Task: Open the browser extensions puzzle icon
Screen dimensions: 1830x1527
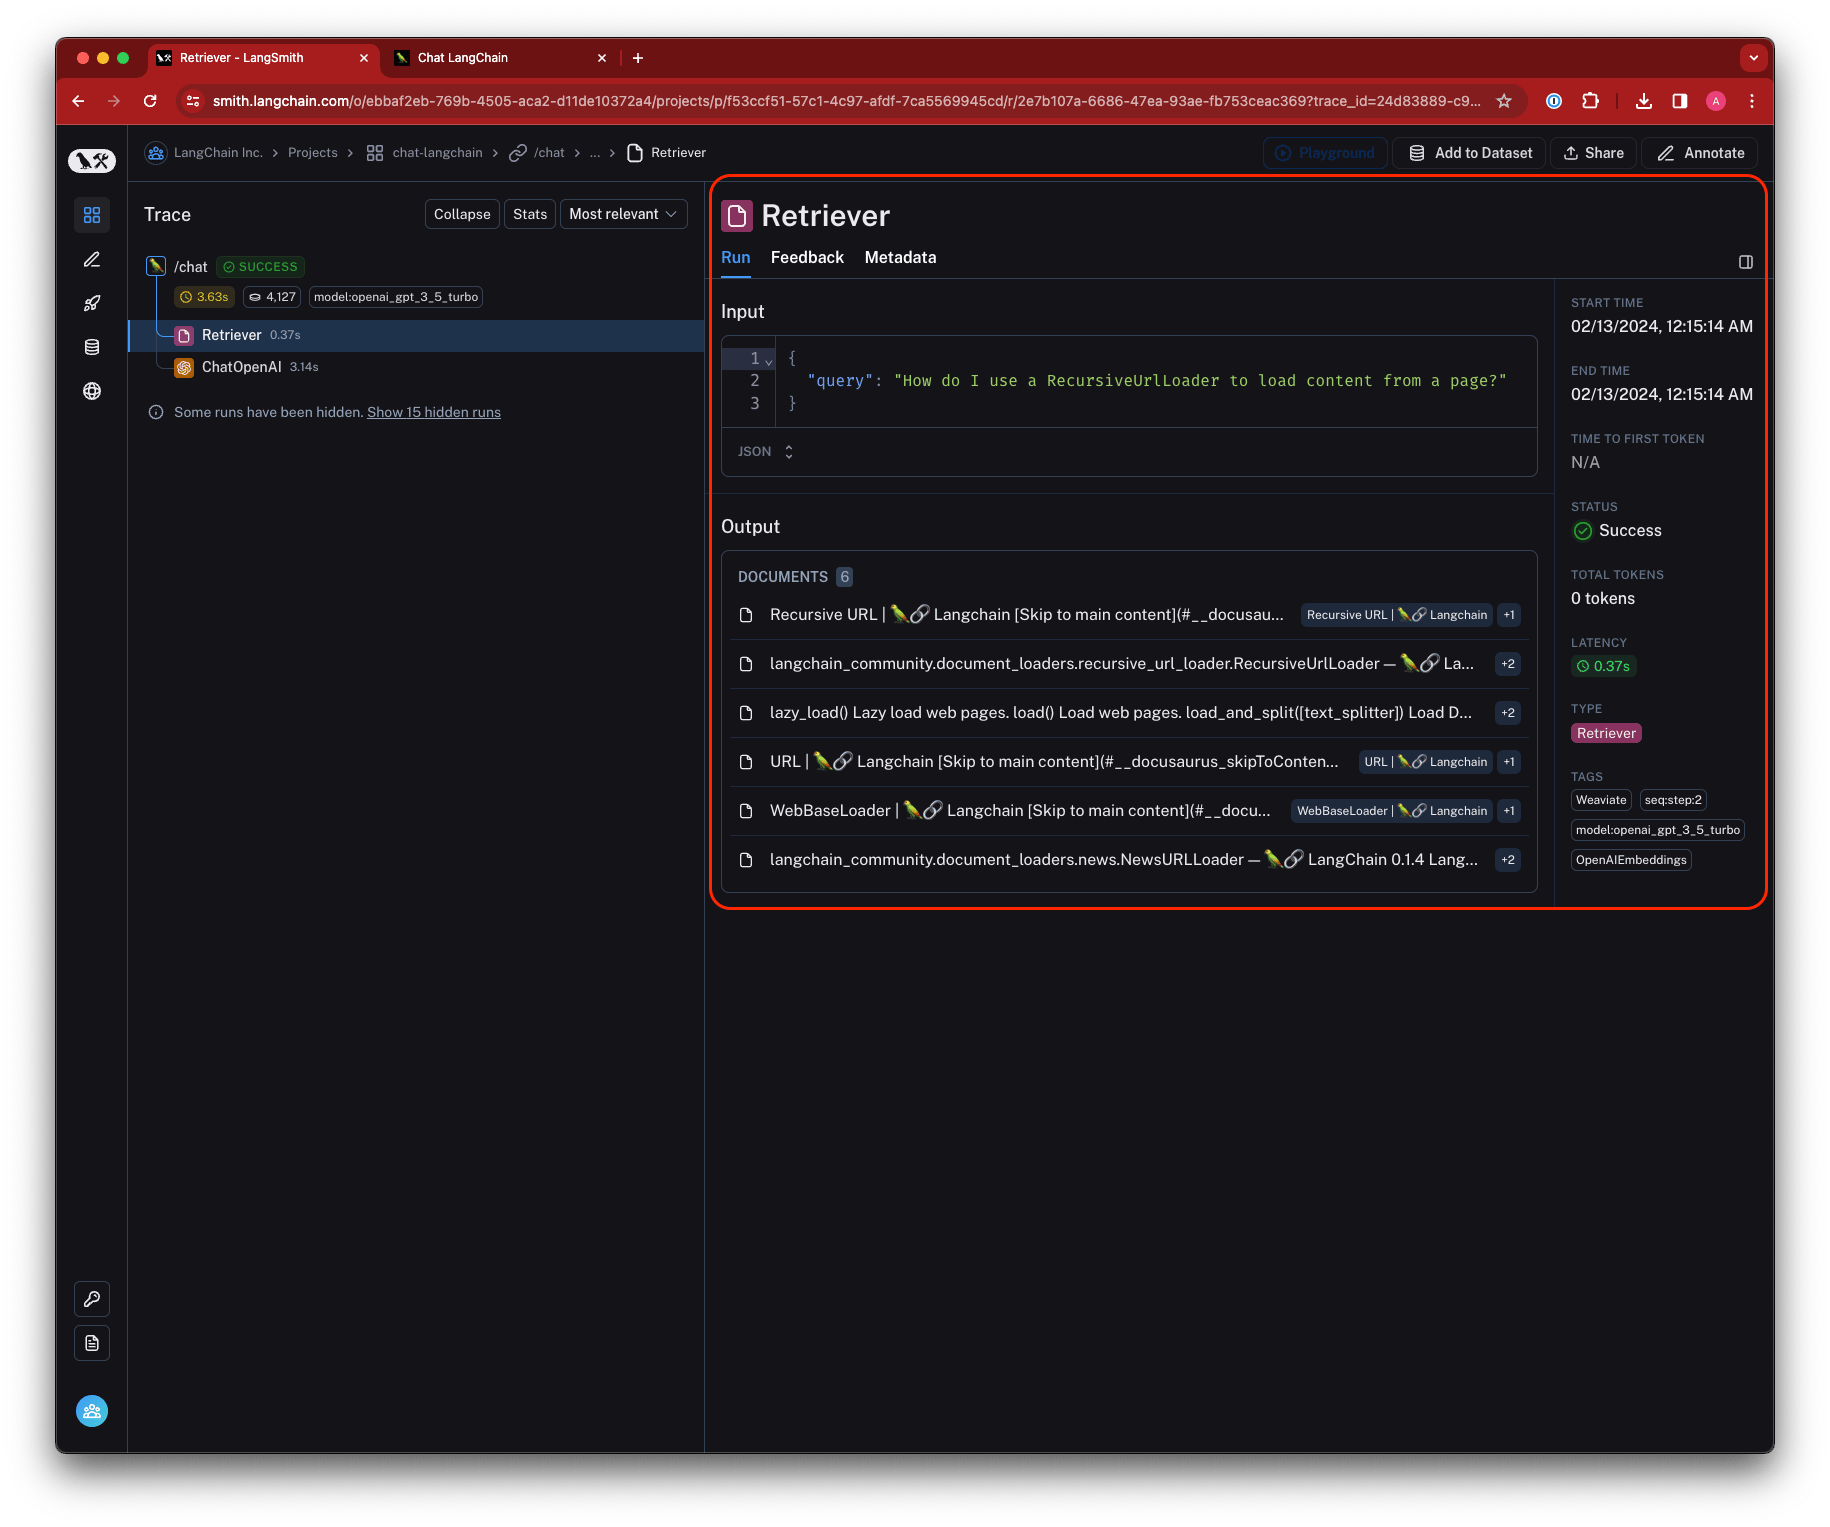Action: pos(1590,101)
